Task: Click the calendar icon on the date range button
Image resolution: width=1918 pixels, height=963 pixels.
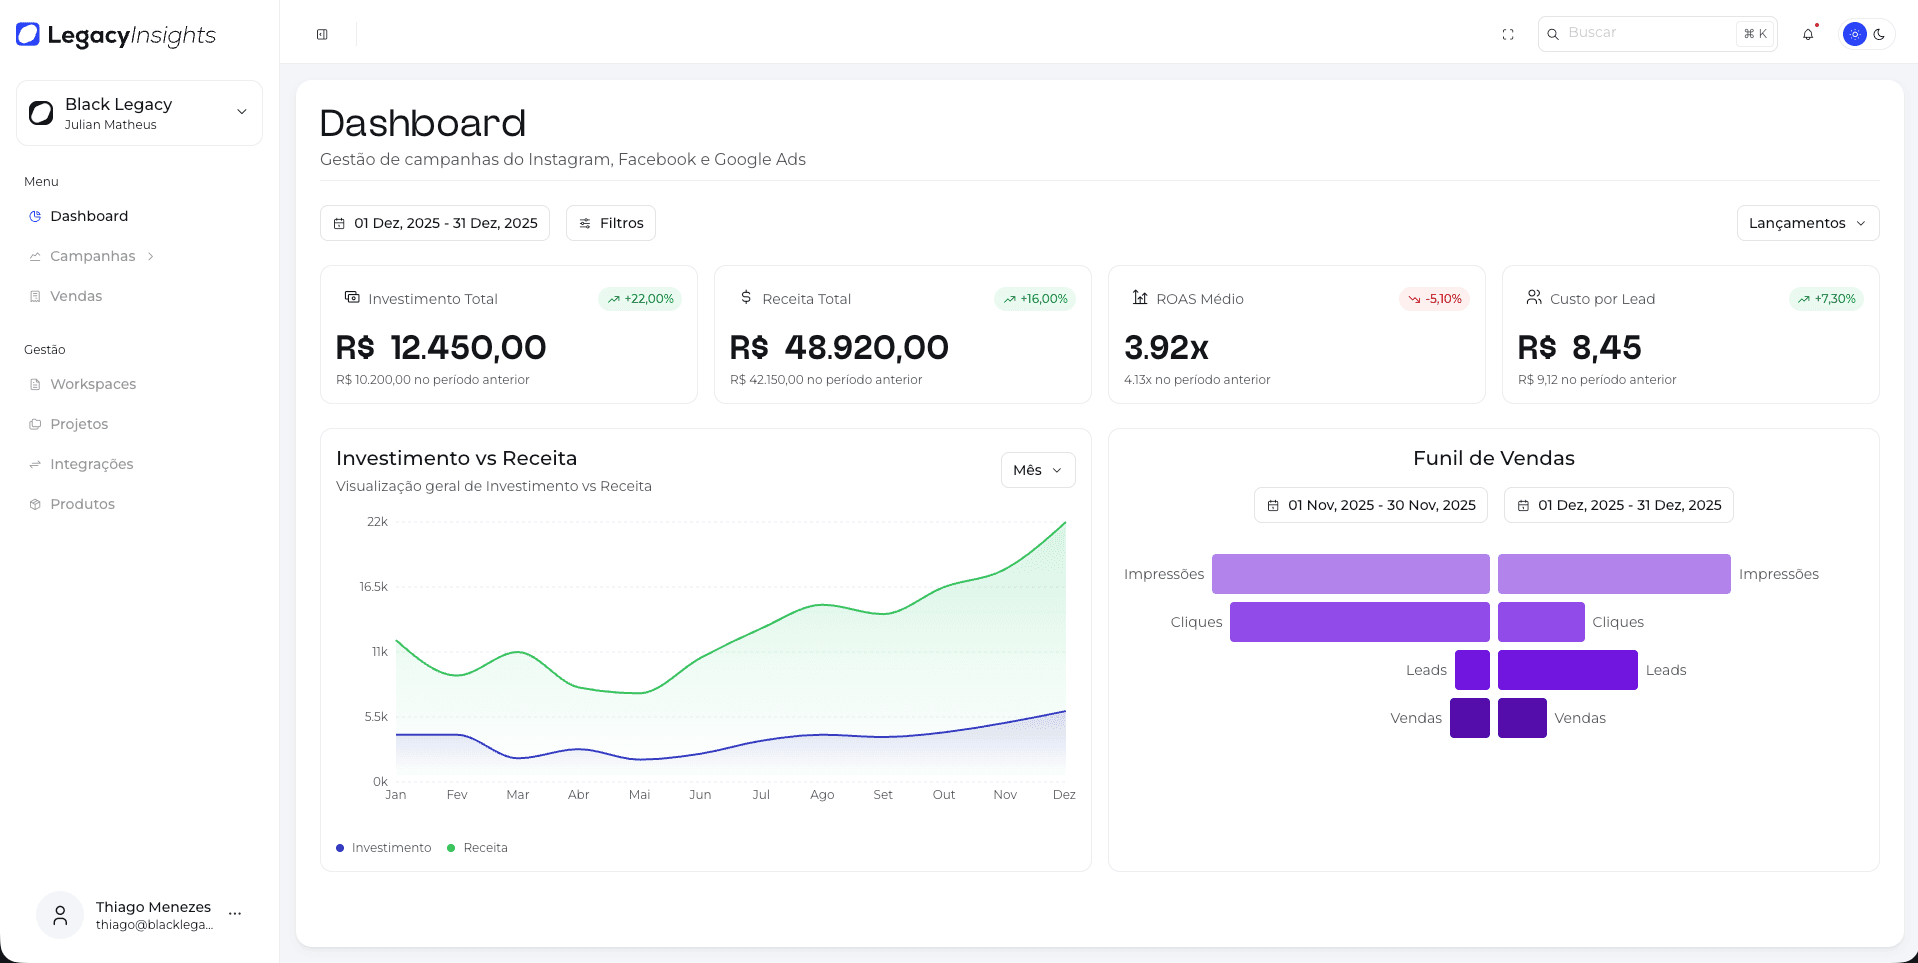Action: (x=339, y=223)
